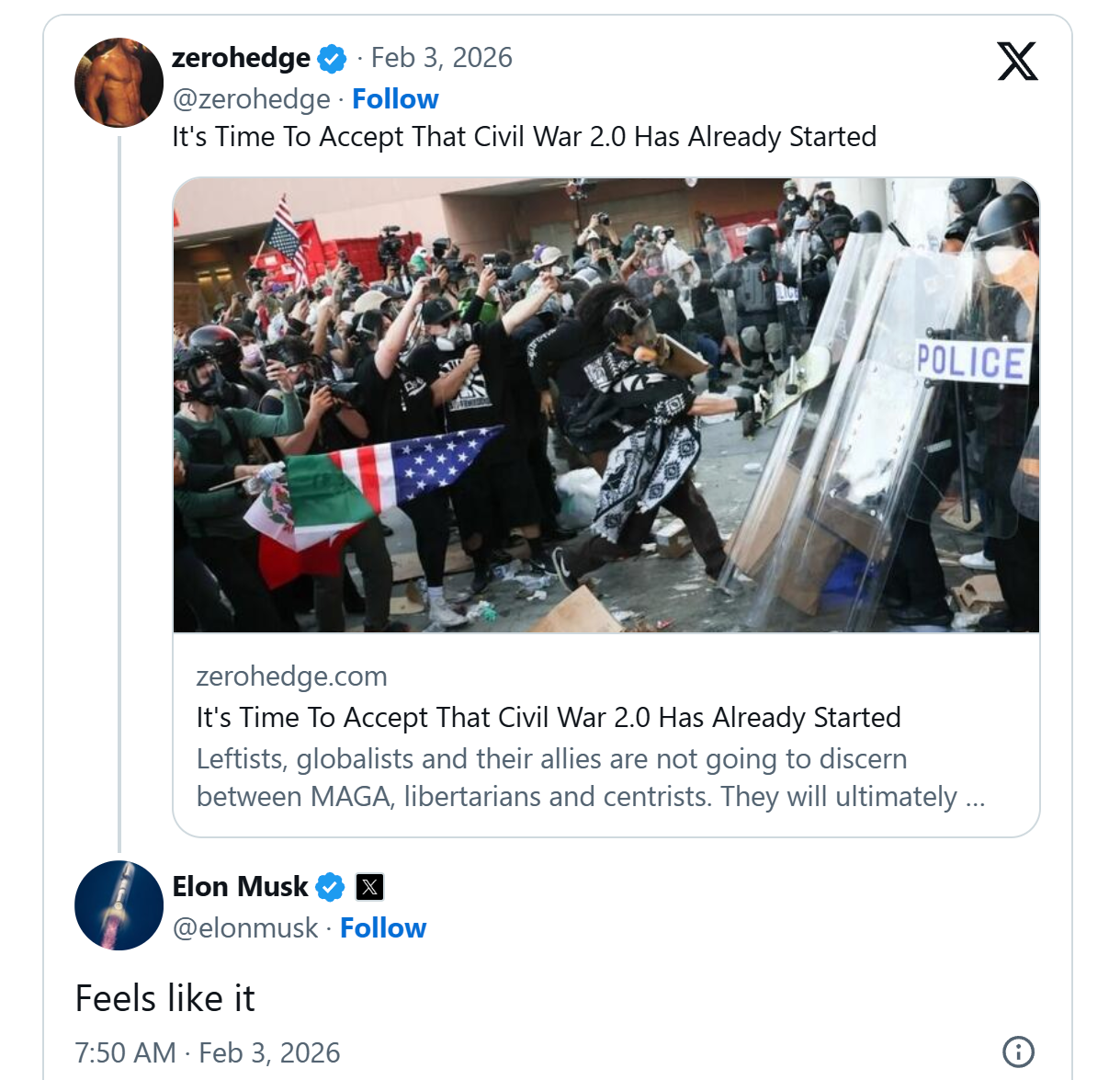This screenshot has width=1109, height=1080.
Task: Click the quoted tweet's Civil War 2.0 text
Action: (524, 137)
